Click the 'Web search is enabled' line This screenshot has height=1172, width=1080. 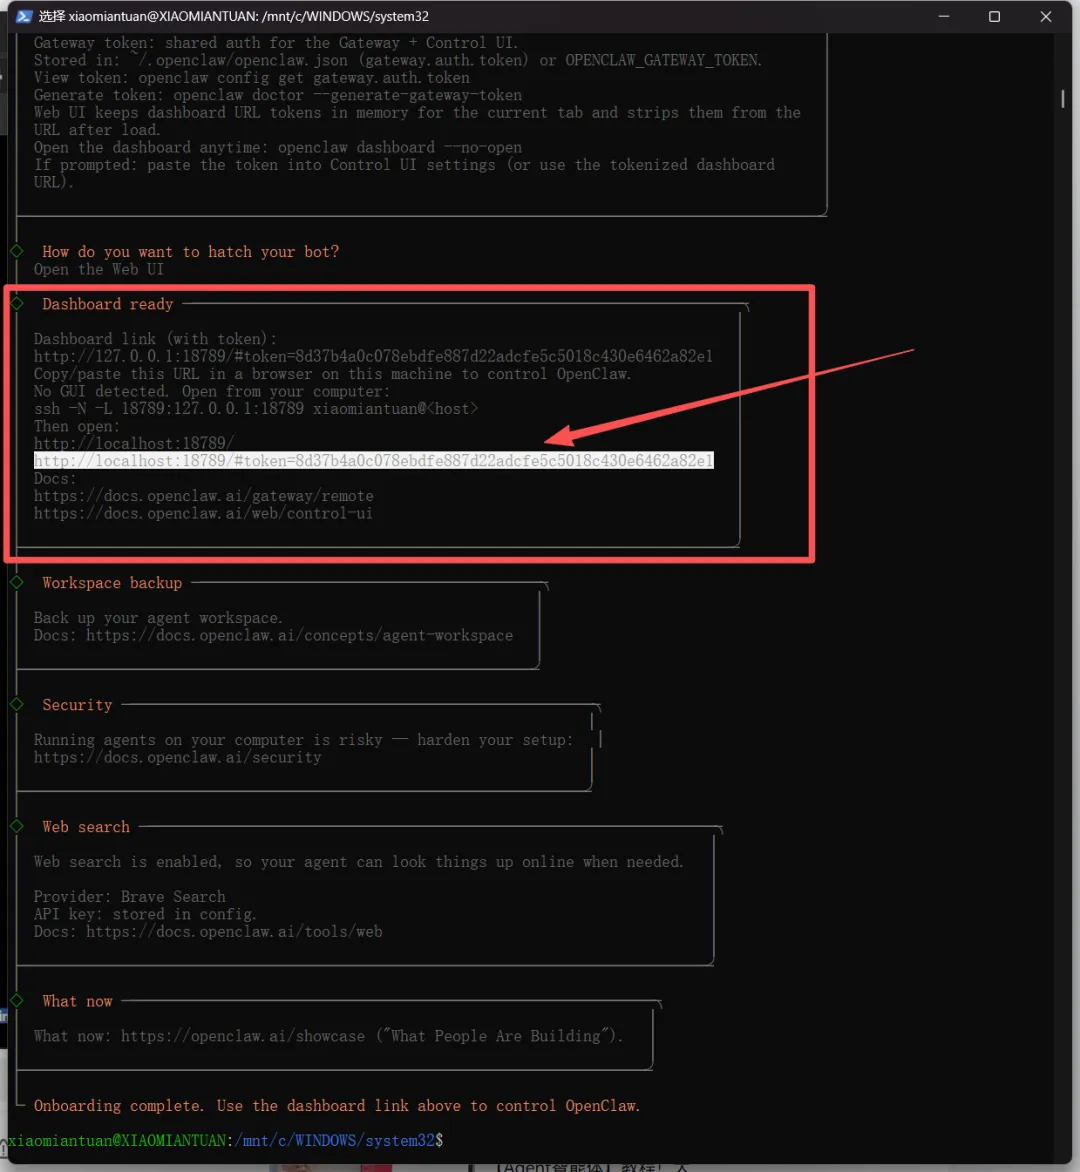click(x=359, y=862)
